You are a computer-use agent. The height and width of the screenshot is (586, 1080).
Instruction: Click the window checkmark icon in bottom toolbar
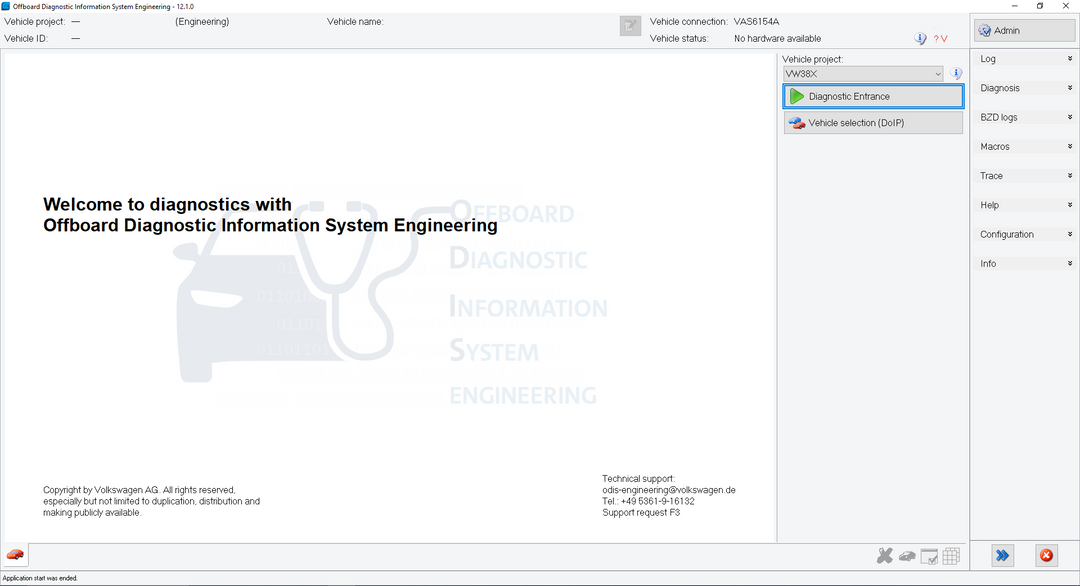(x=929, y=556)
